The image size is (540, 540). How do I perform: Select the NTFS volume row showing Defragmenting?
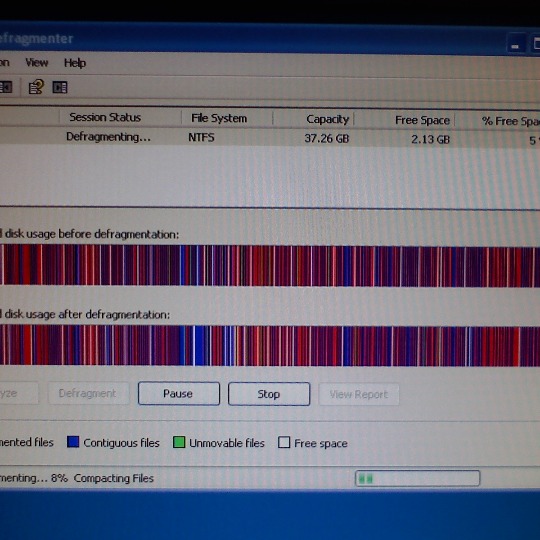270,137
